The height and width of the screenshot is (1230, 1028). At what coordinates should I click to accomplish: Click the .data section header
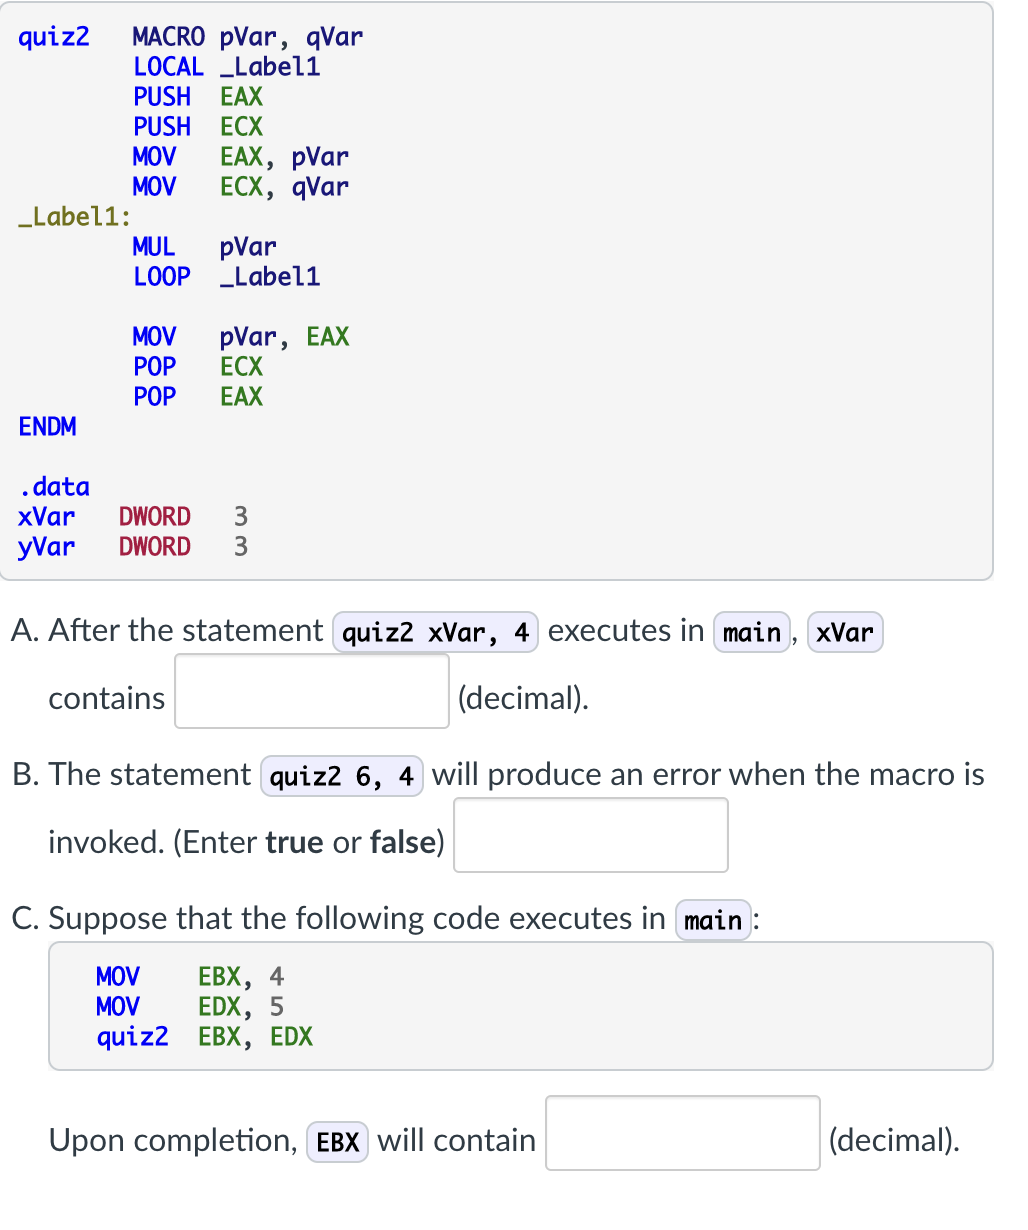(x=54, y=487)
